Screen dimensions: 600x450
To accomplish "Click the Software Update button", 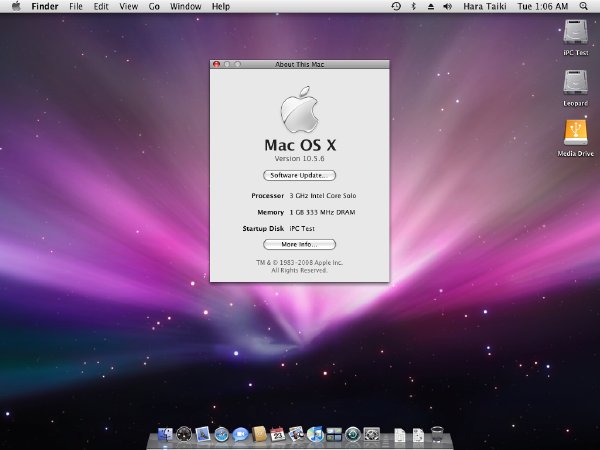I will [299, 175].
